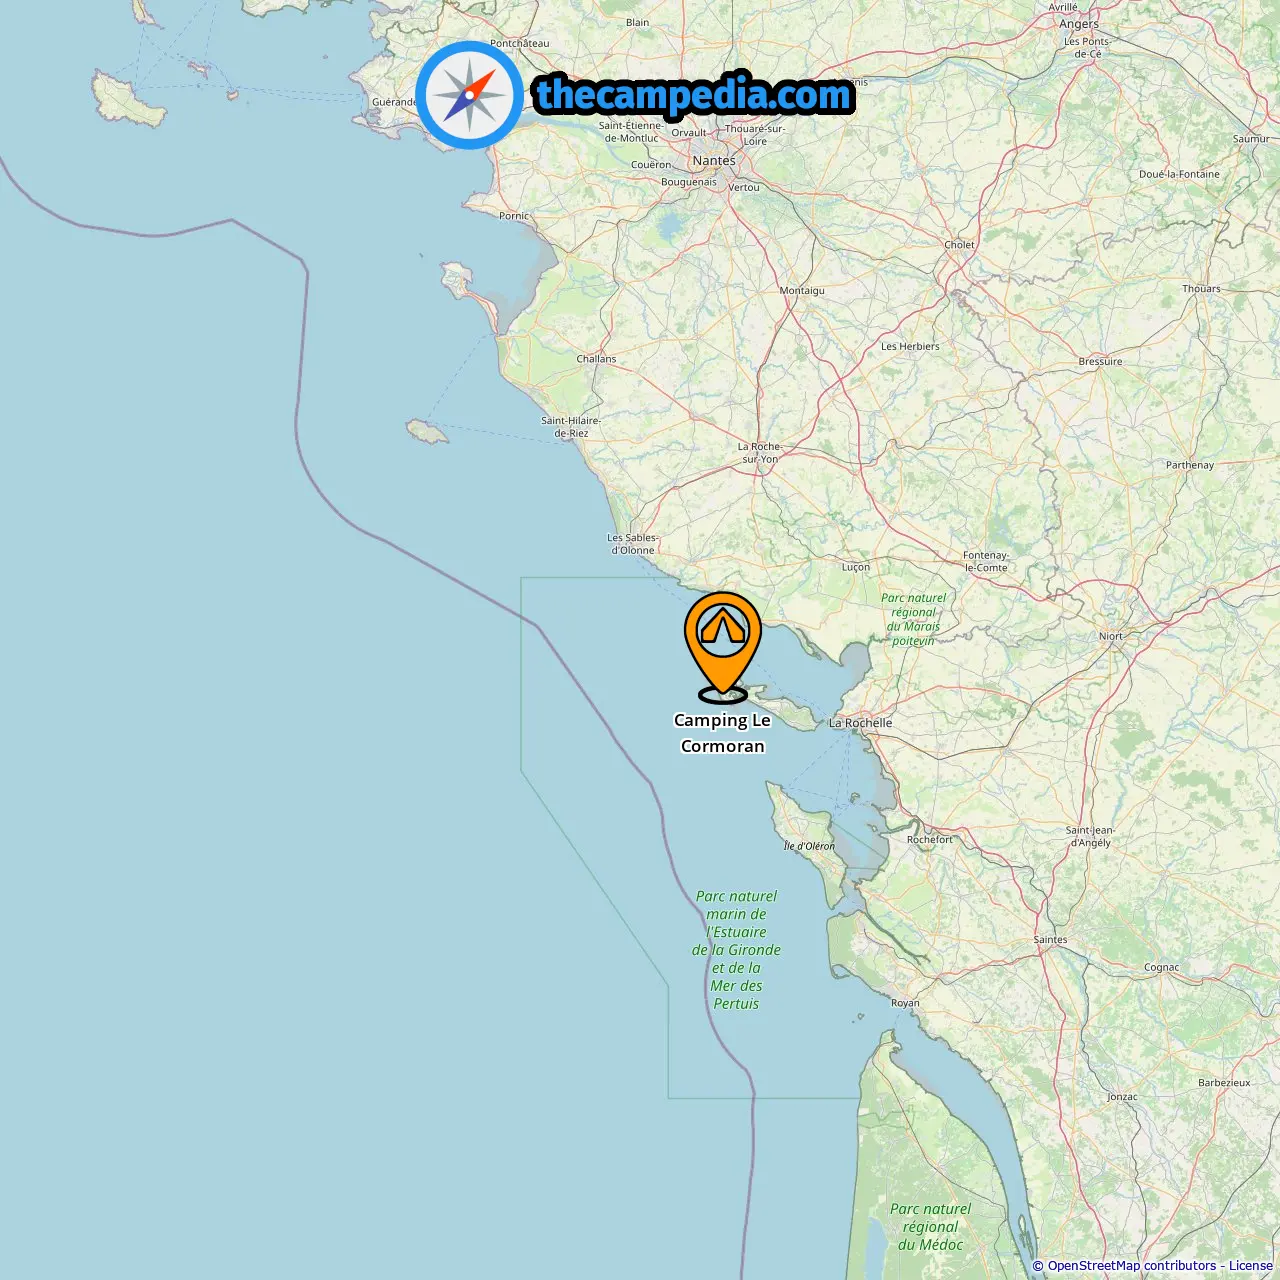Image resolution: width=1280 pixels, height=1280 pixels.
Task: Select the Niort town label
Action: (1111, 636)
